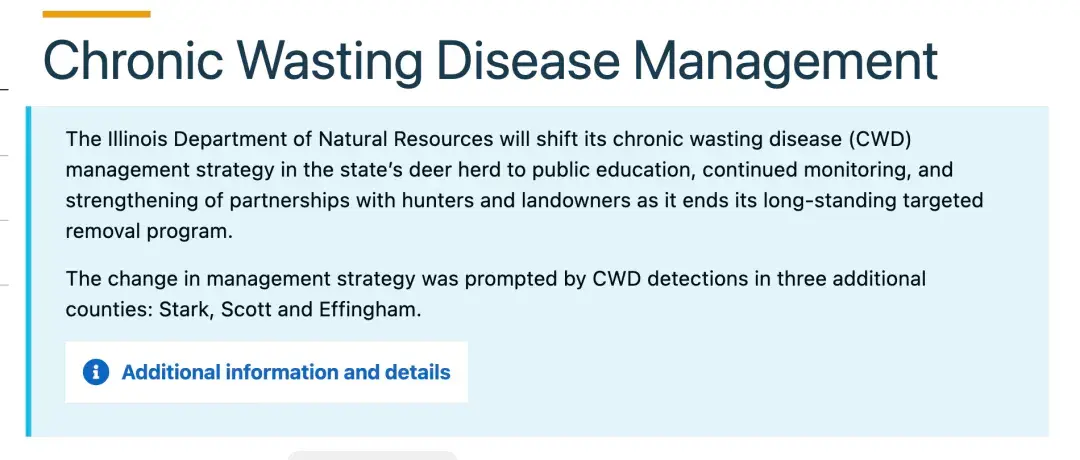This screenshot has height=460, width=1080.
Task: Click the word 'Management' in the page title
Action: point(785,61)
